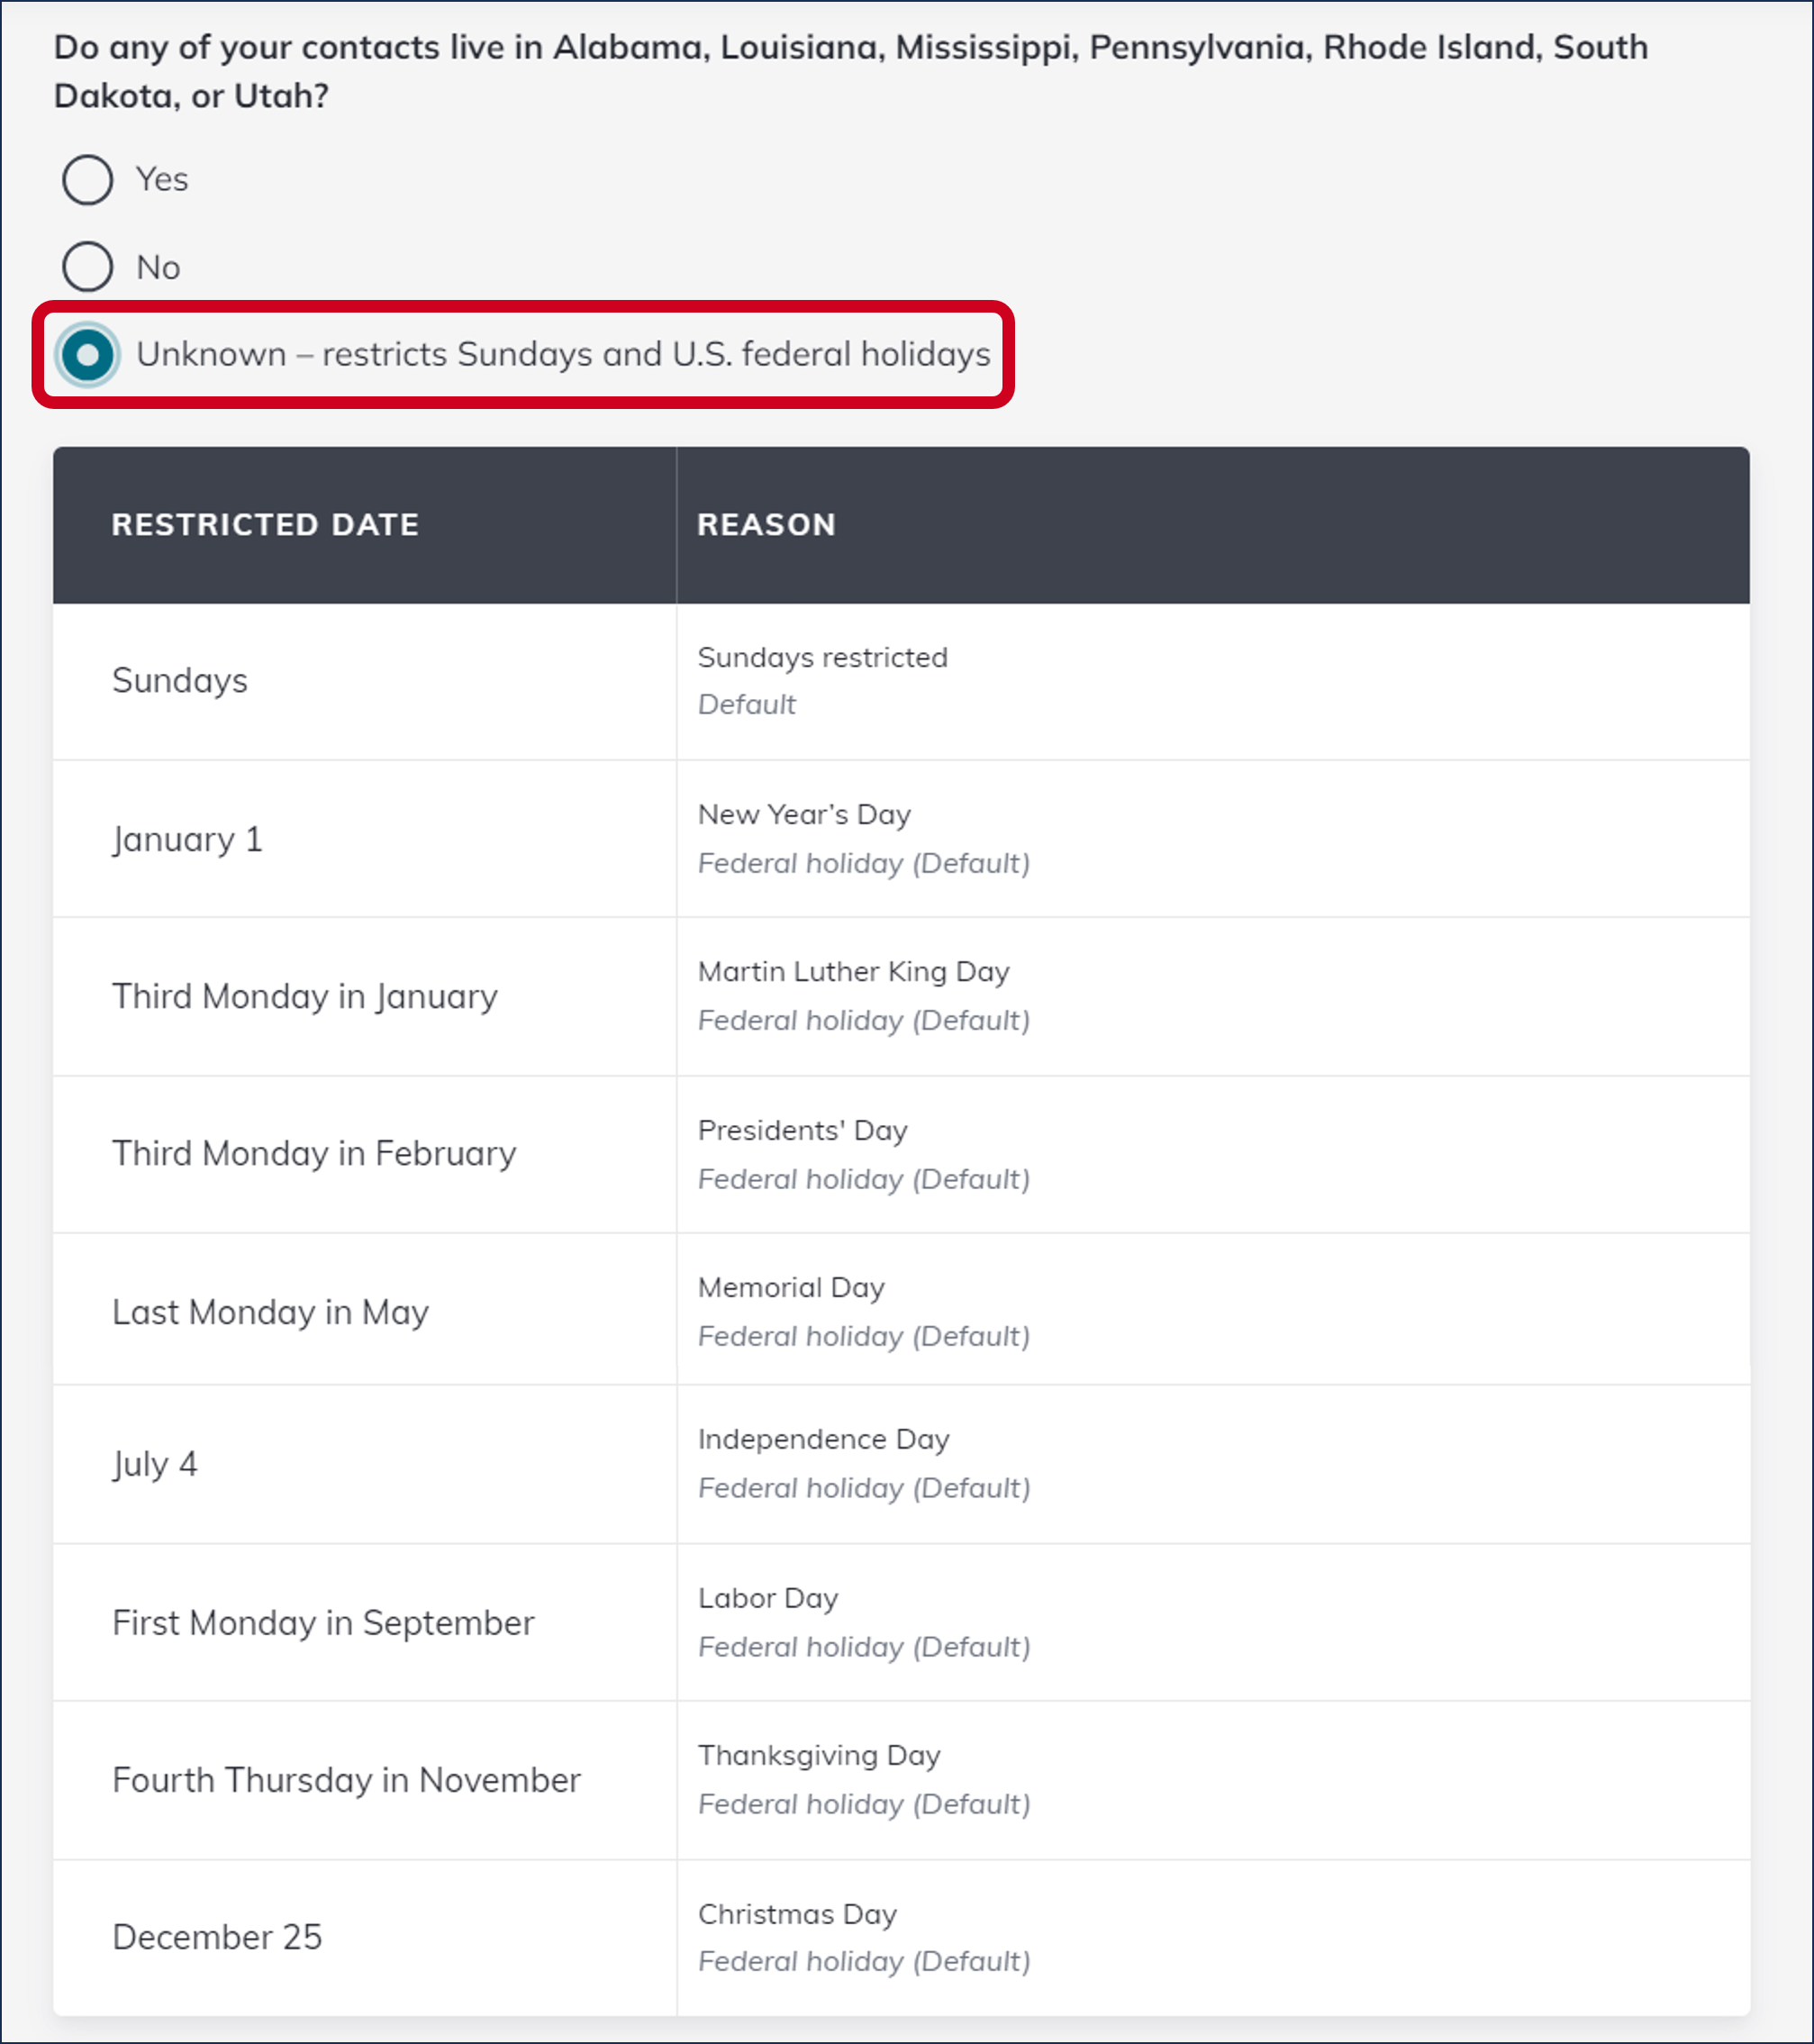Click Fourth Thursday in November cell

click(x=346, y=1780)
